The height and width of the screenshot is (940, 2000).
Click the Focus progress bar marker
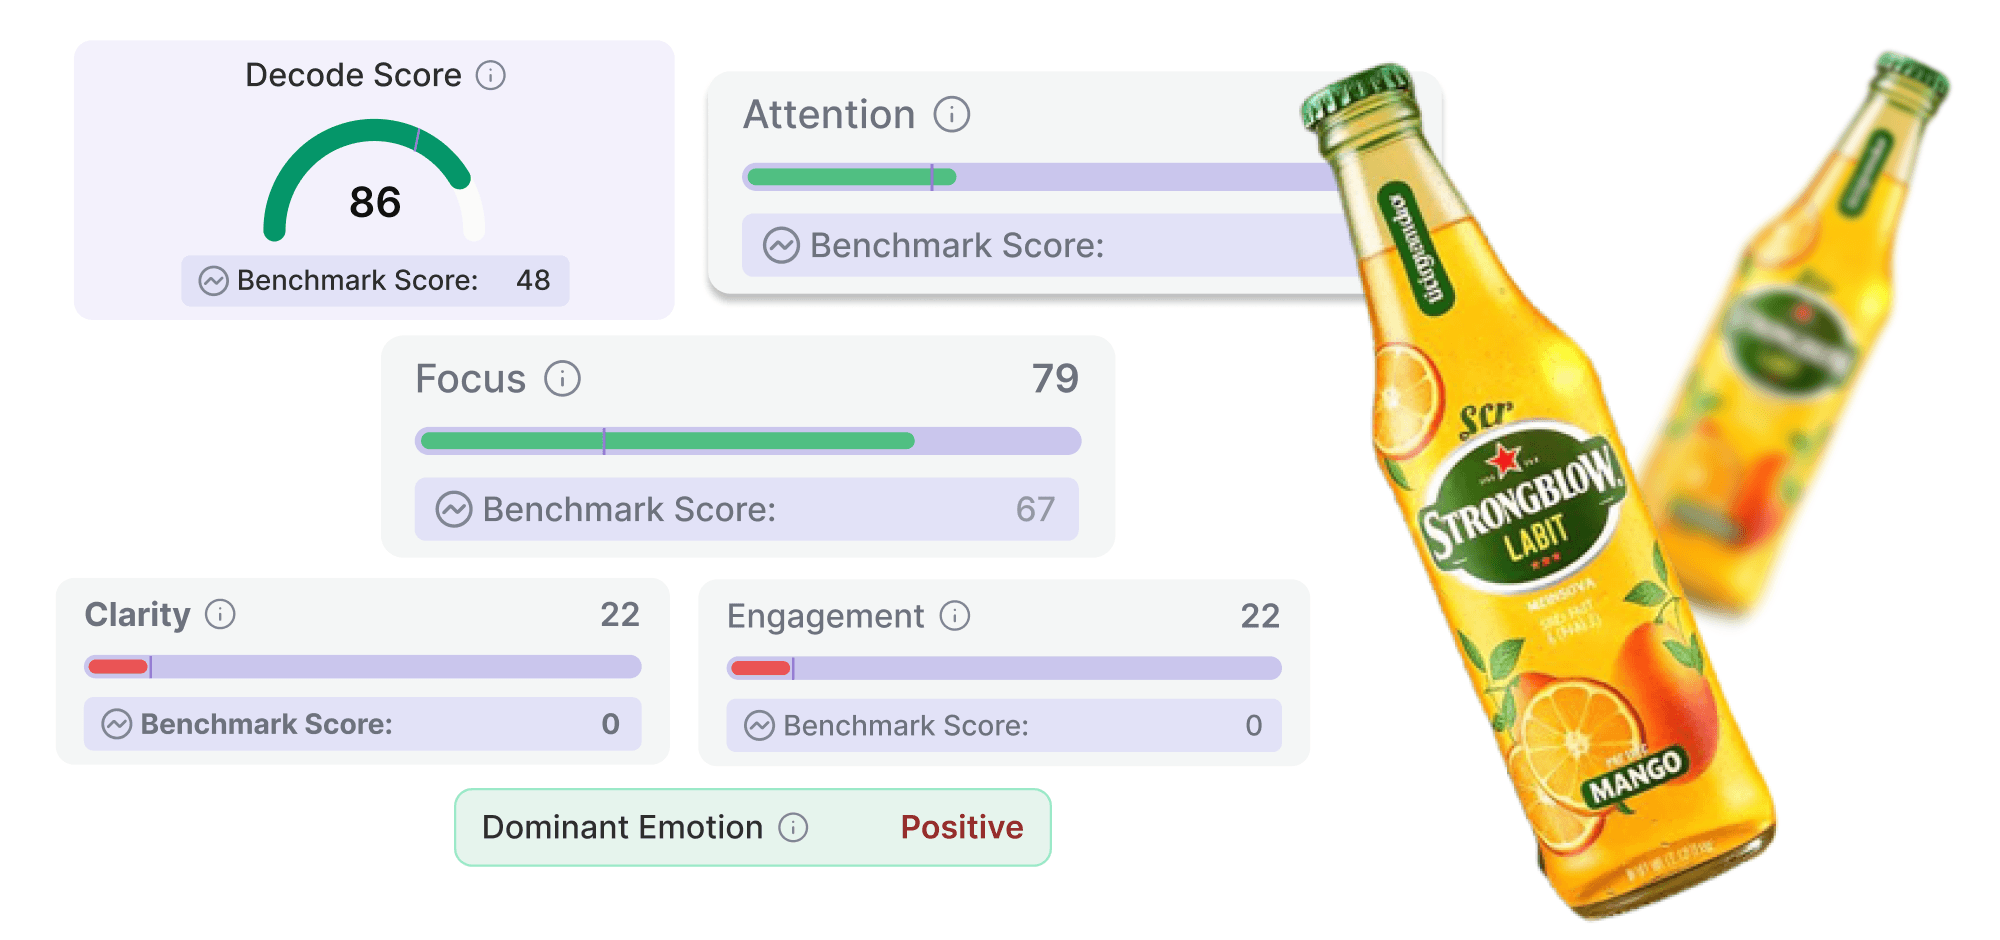coord(605,440)
